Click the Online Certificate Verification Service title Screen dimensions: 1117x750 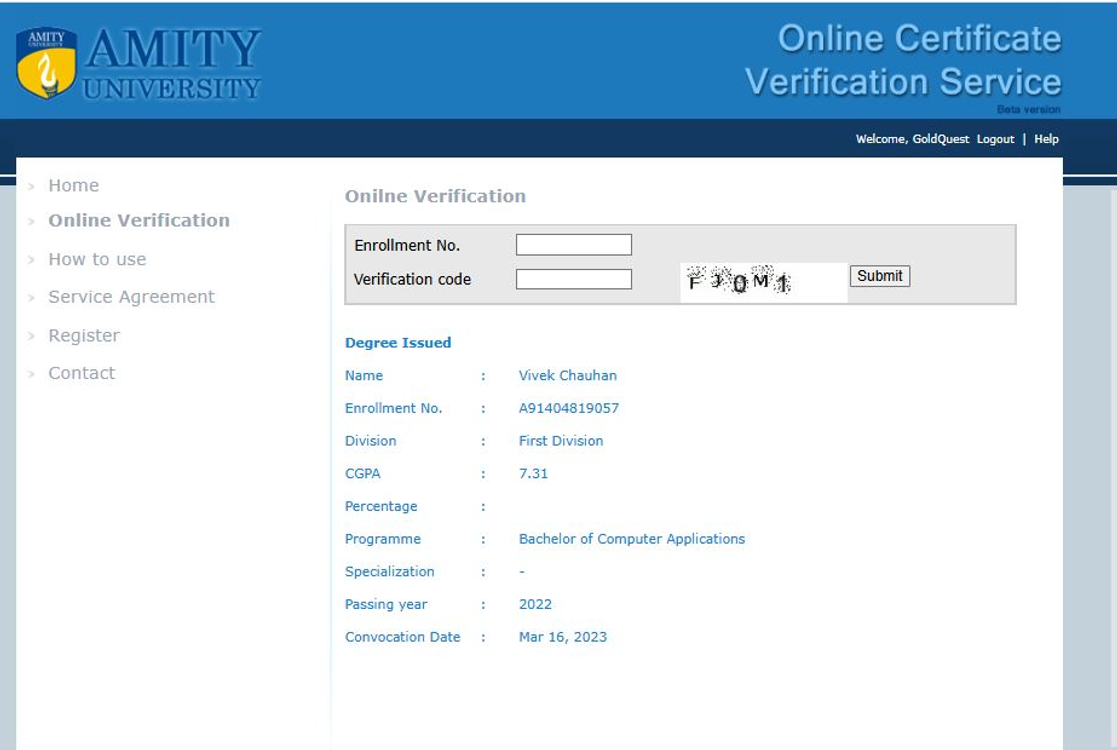click(903, 60)
